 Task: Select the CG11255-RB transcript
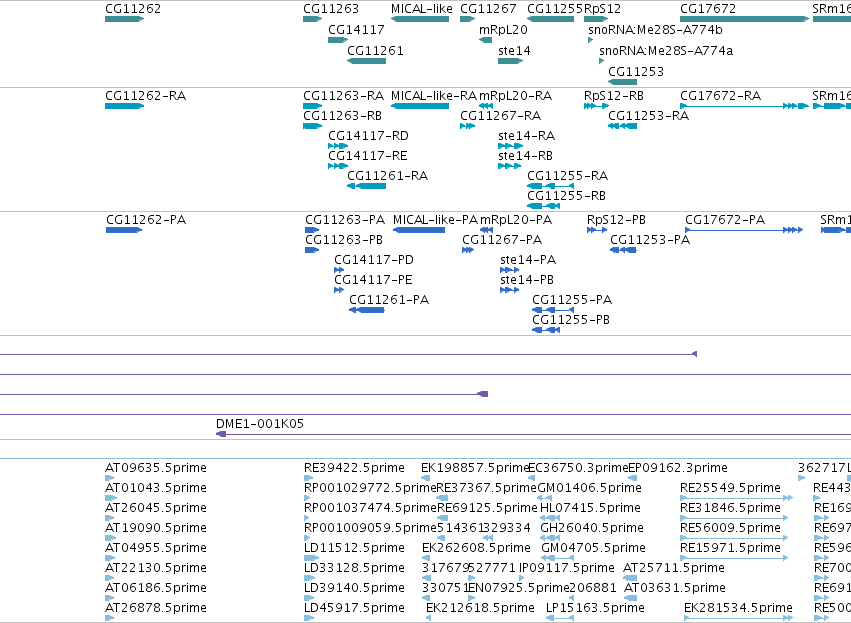point(543,206)
